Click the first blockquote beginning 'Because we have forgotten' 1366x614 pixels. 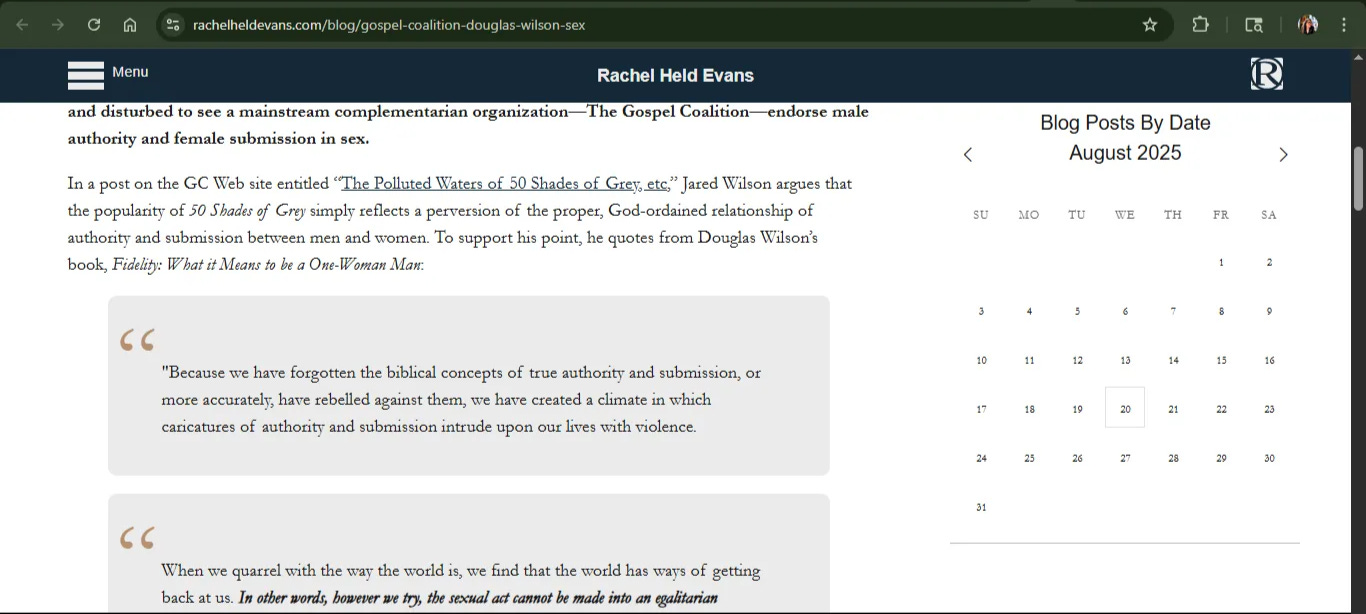[469, 385]
